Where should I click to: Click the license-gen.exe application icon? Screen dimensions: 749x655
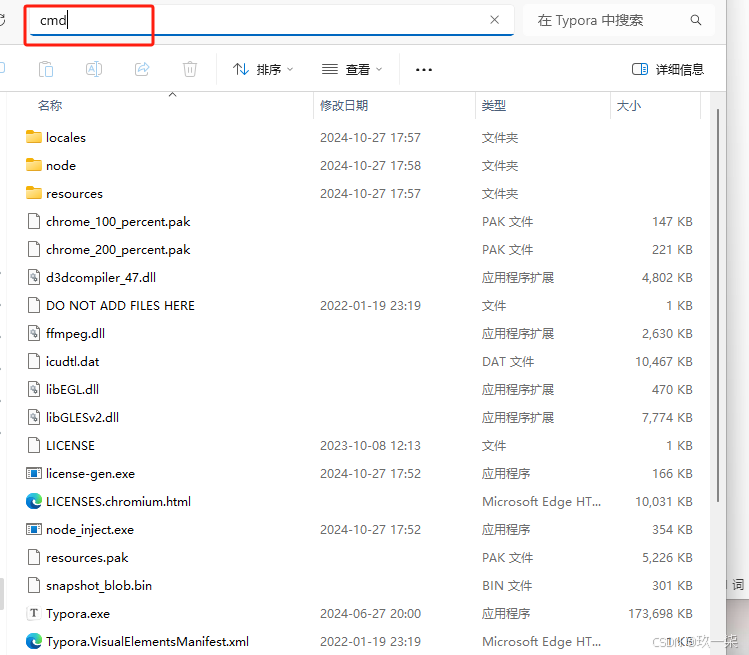pyautogui.click(x=33, y=473)
